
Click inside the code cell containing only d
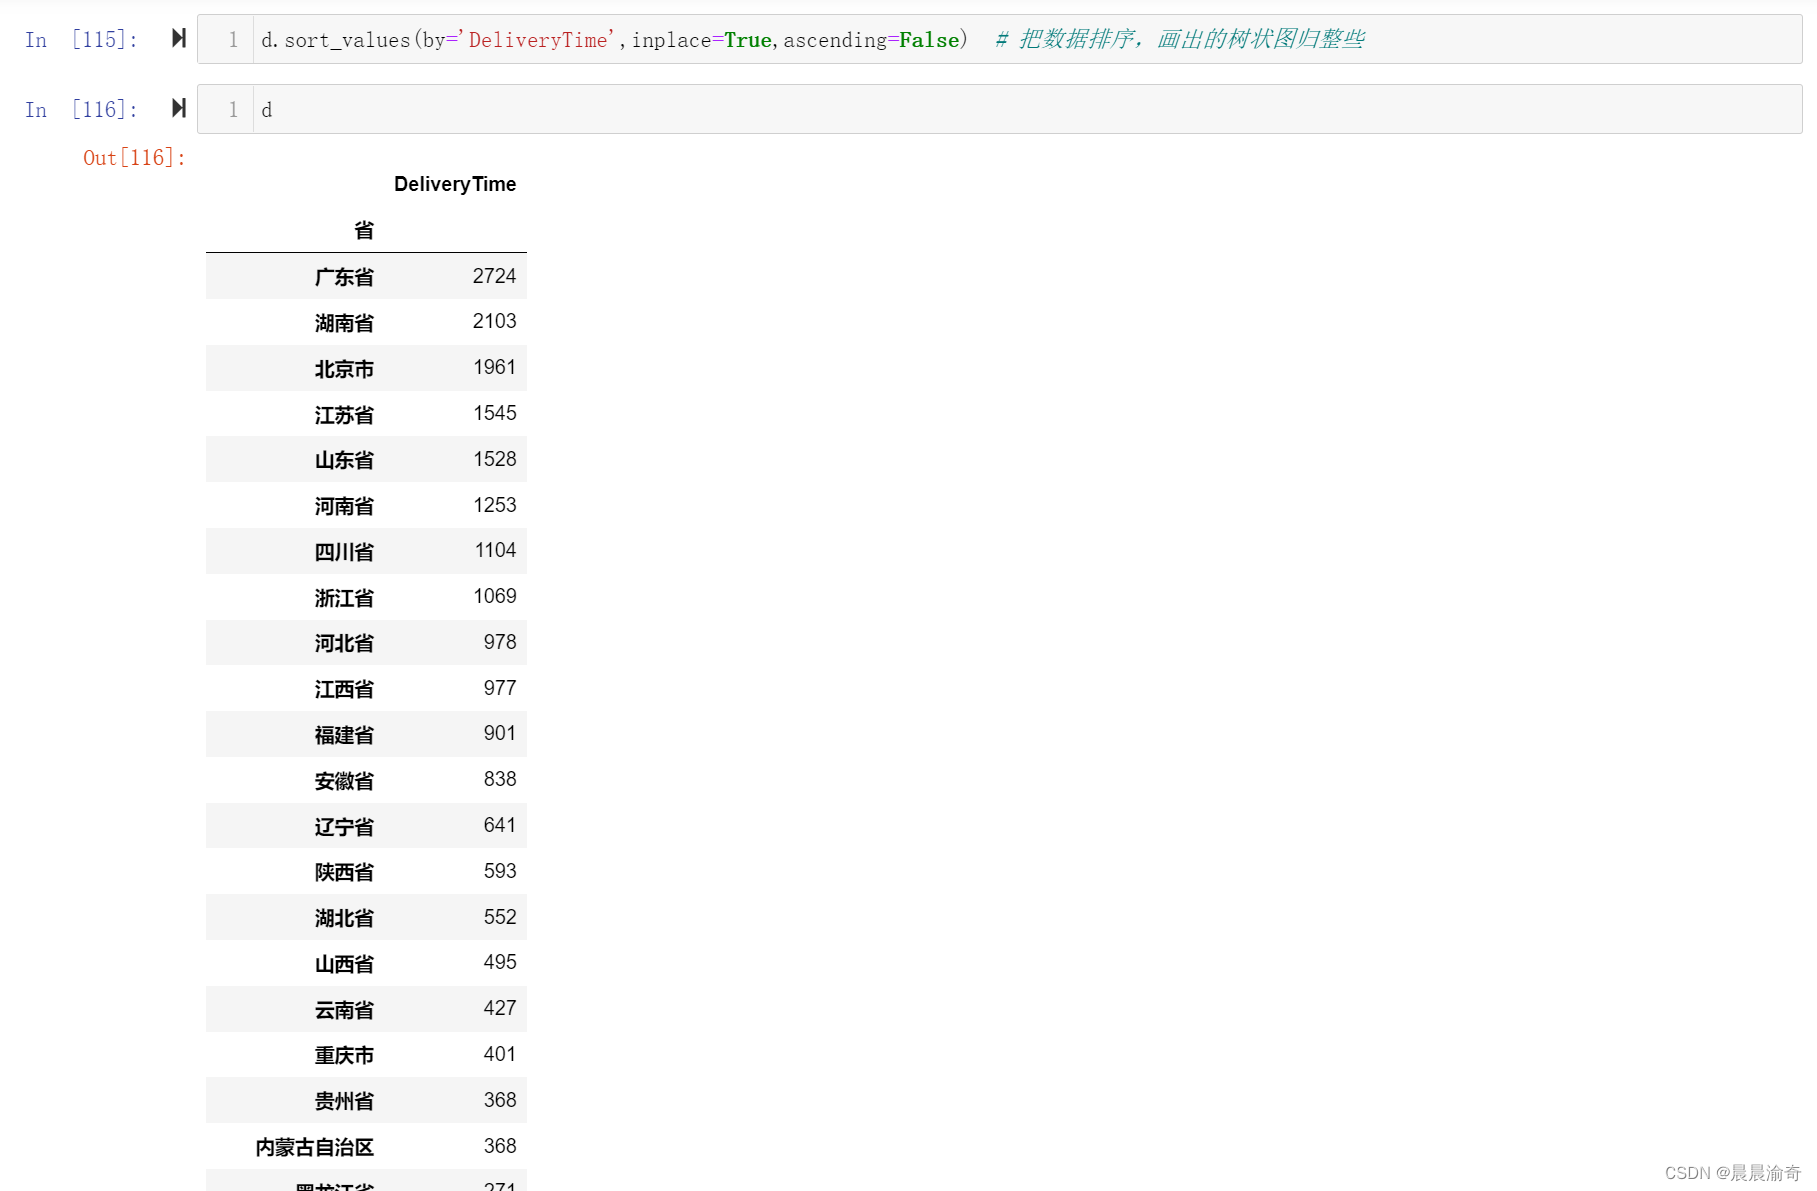700,109
